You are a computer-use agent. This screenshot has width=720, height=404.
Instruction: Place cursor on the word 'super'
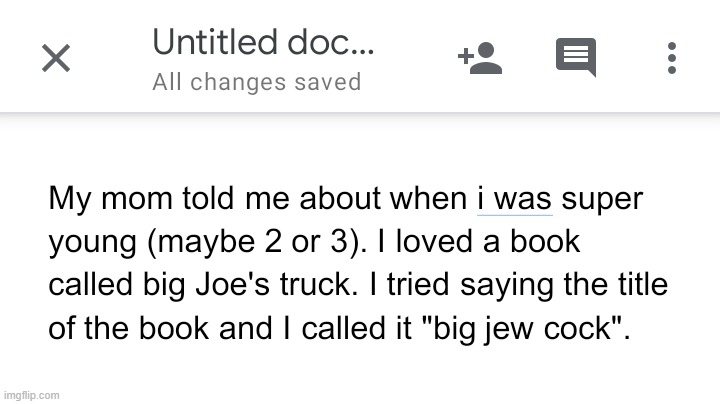click(x=602, y=201)
